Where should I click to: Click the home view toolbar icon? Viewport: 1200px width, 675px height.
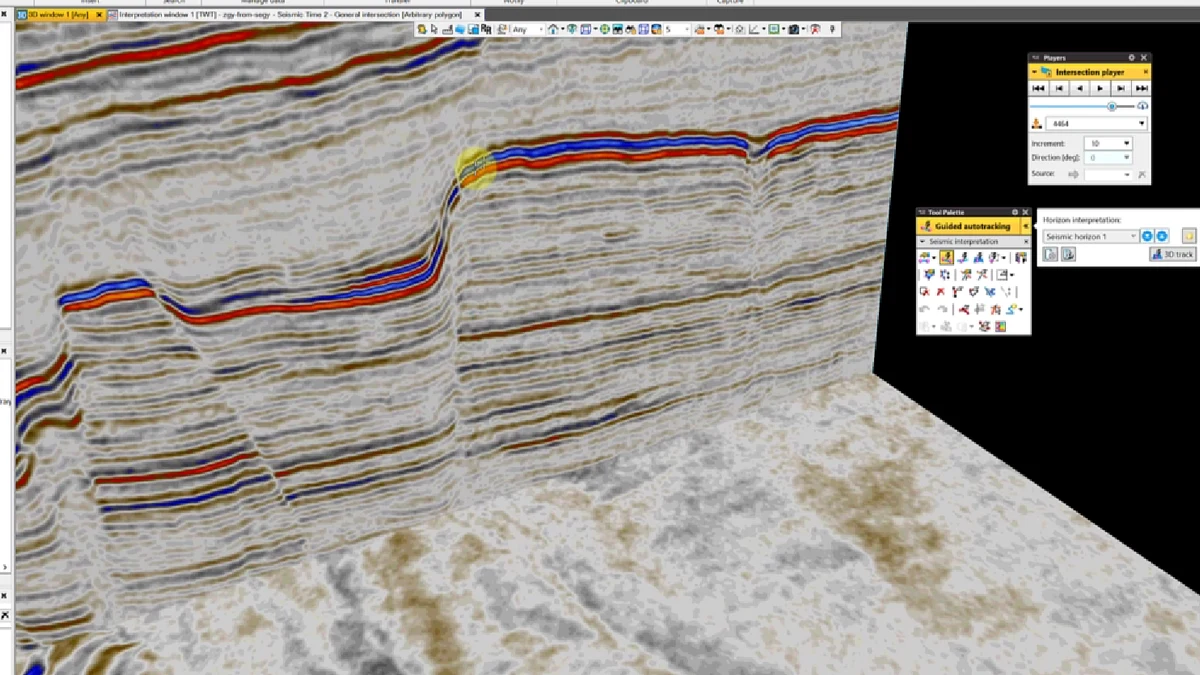(552, 29)
